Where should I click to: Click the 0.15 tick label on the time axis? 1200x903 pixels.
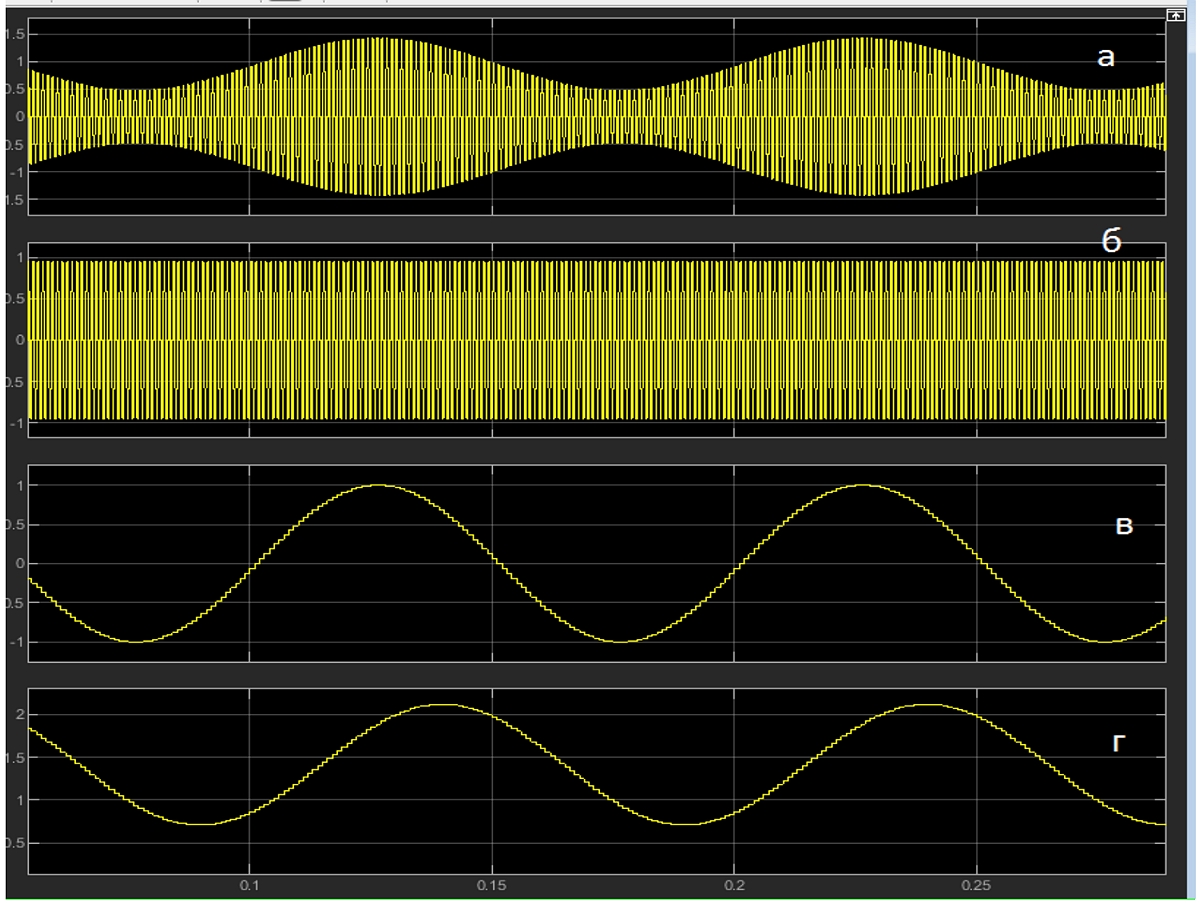(x=492, y=885)
